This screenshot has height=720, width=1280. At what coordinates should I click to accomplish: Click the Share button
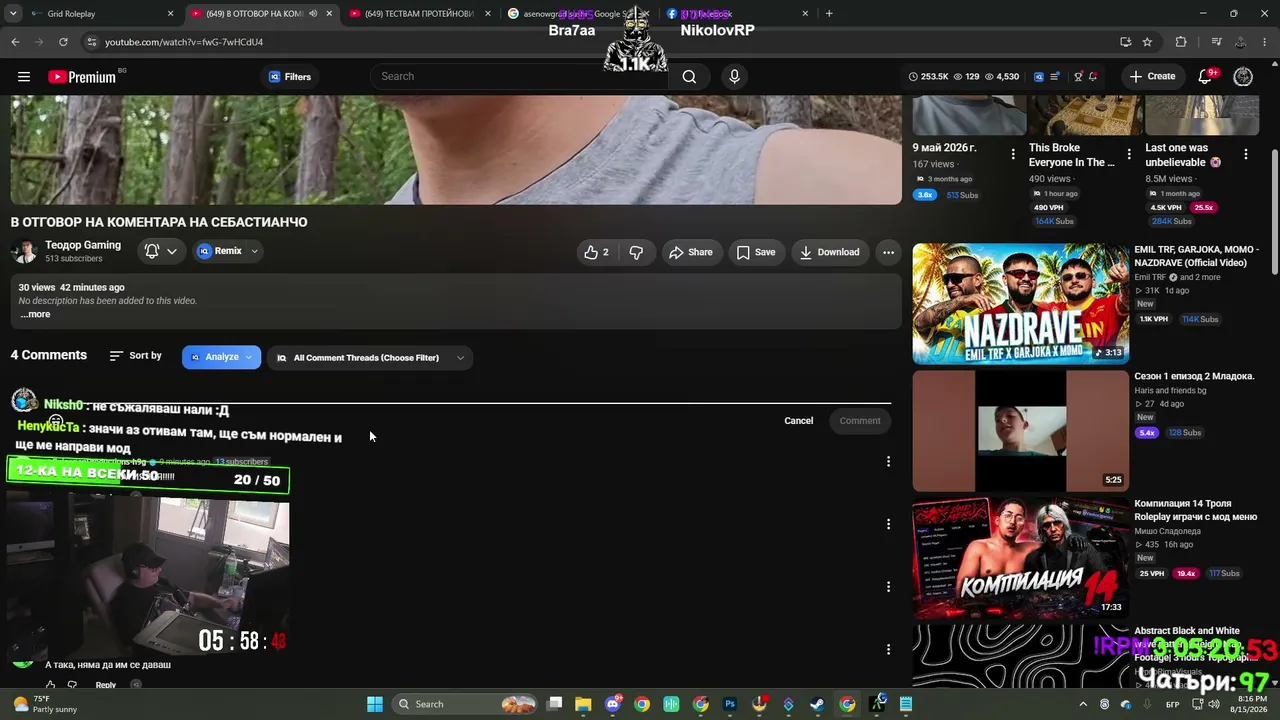[691, 252]
